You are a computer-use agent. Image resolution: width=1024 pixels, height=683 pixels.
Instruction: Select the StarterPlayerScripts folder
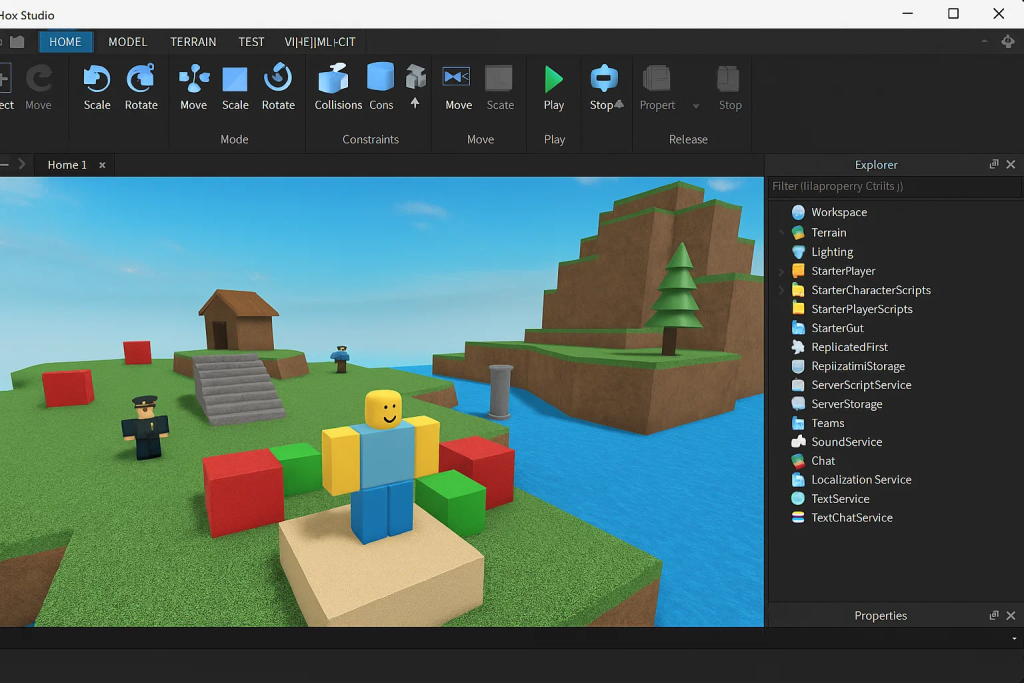point(861,309)
